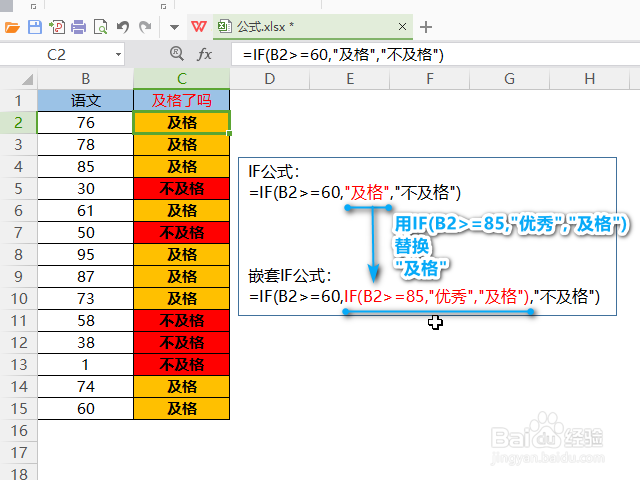
Task: Click the Name Box showing C2
Action: coord(56,54)
